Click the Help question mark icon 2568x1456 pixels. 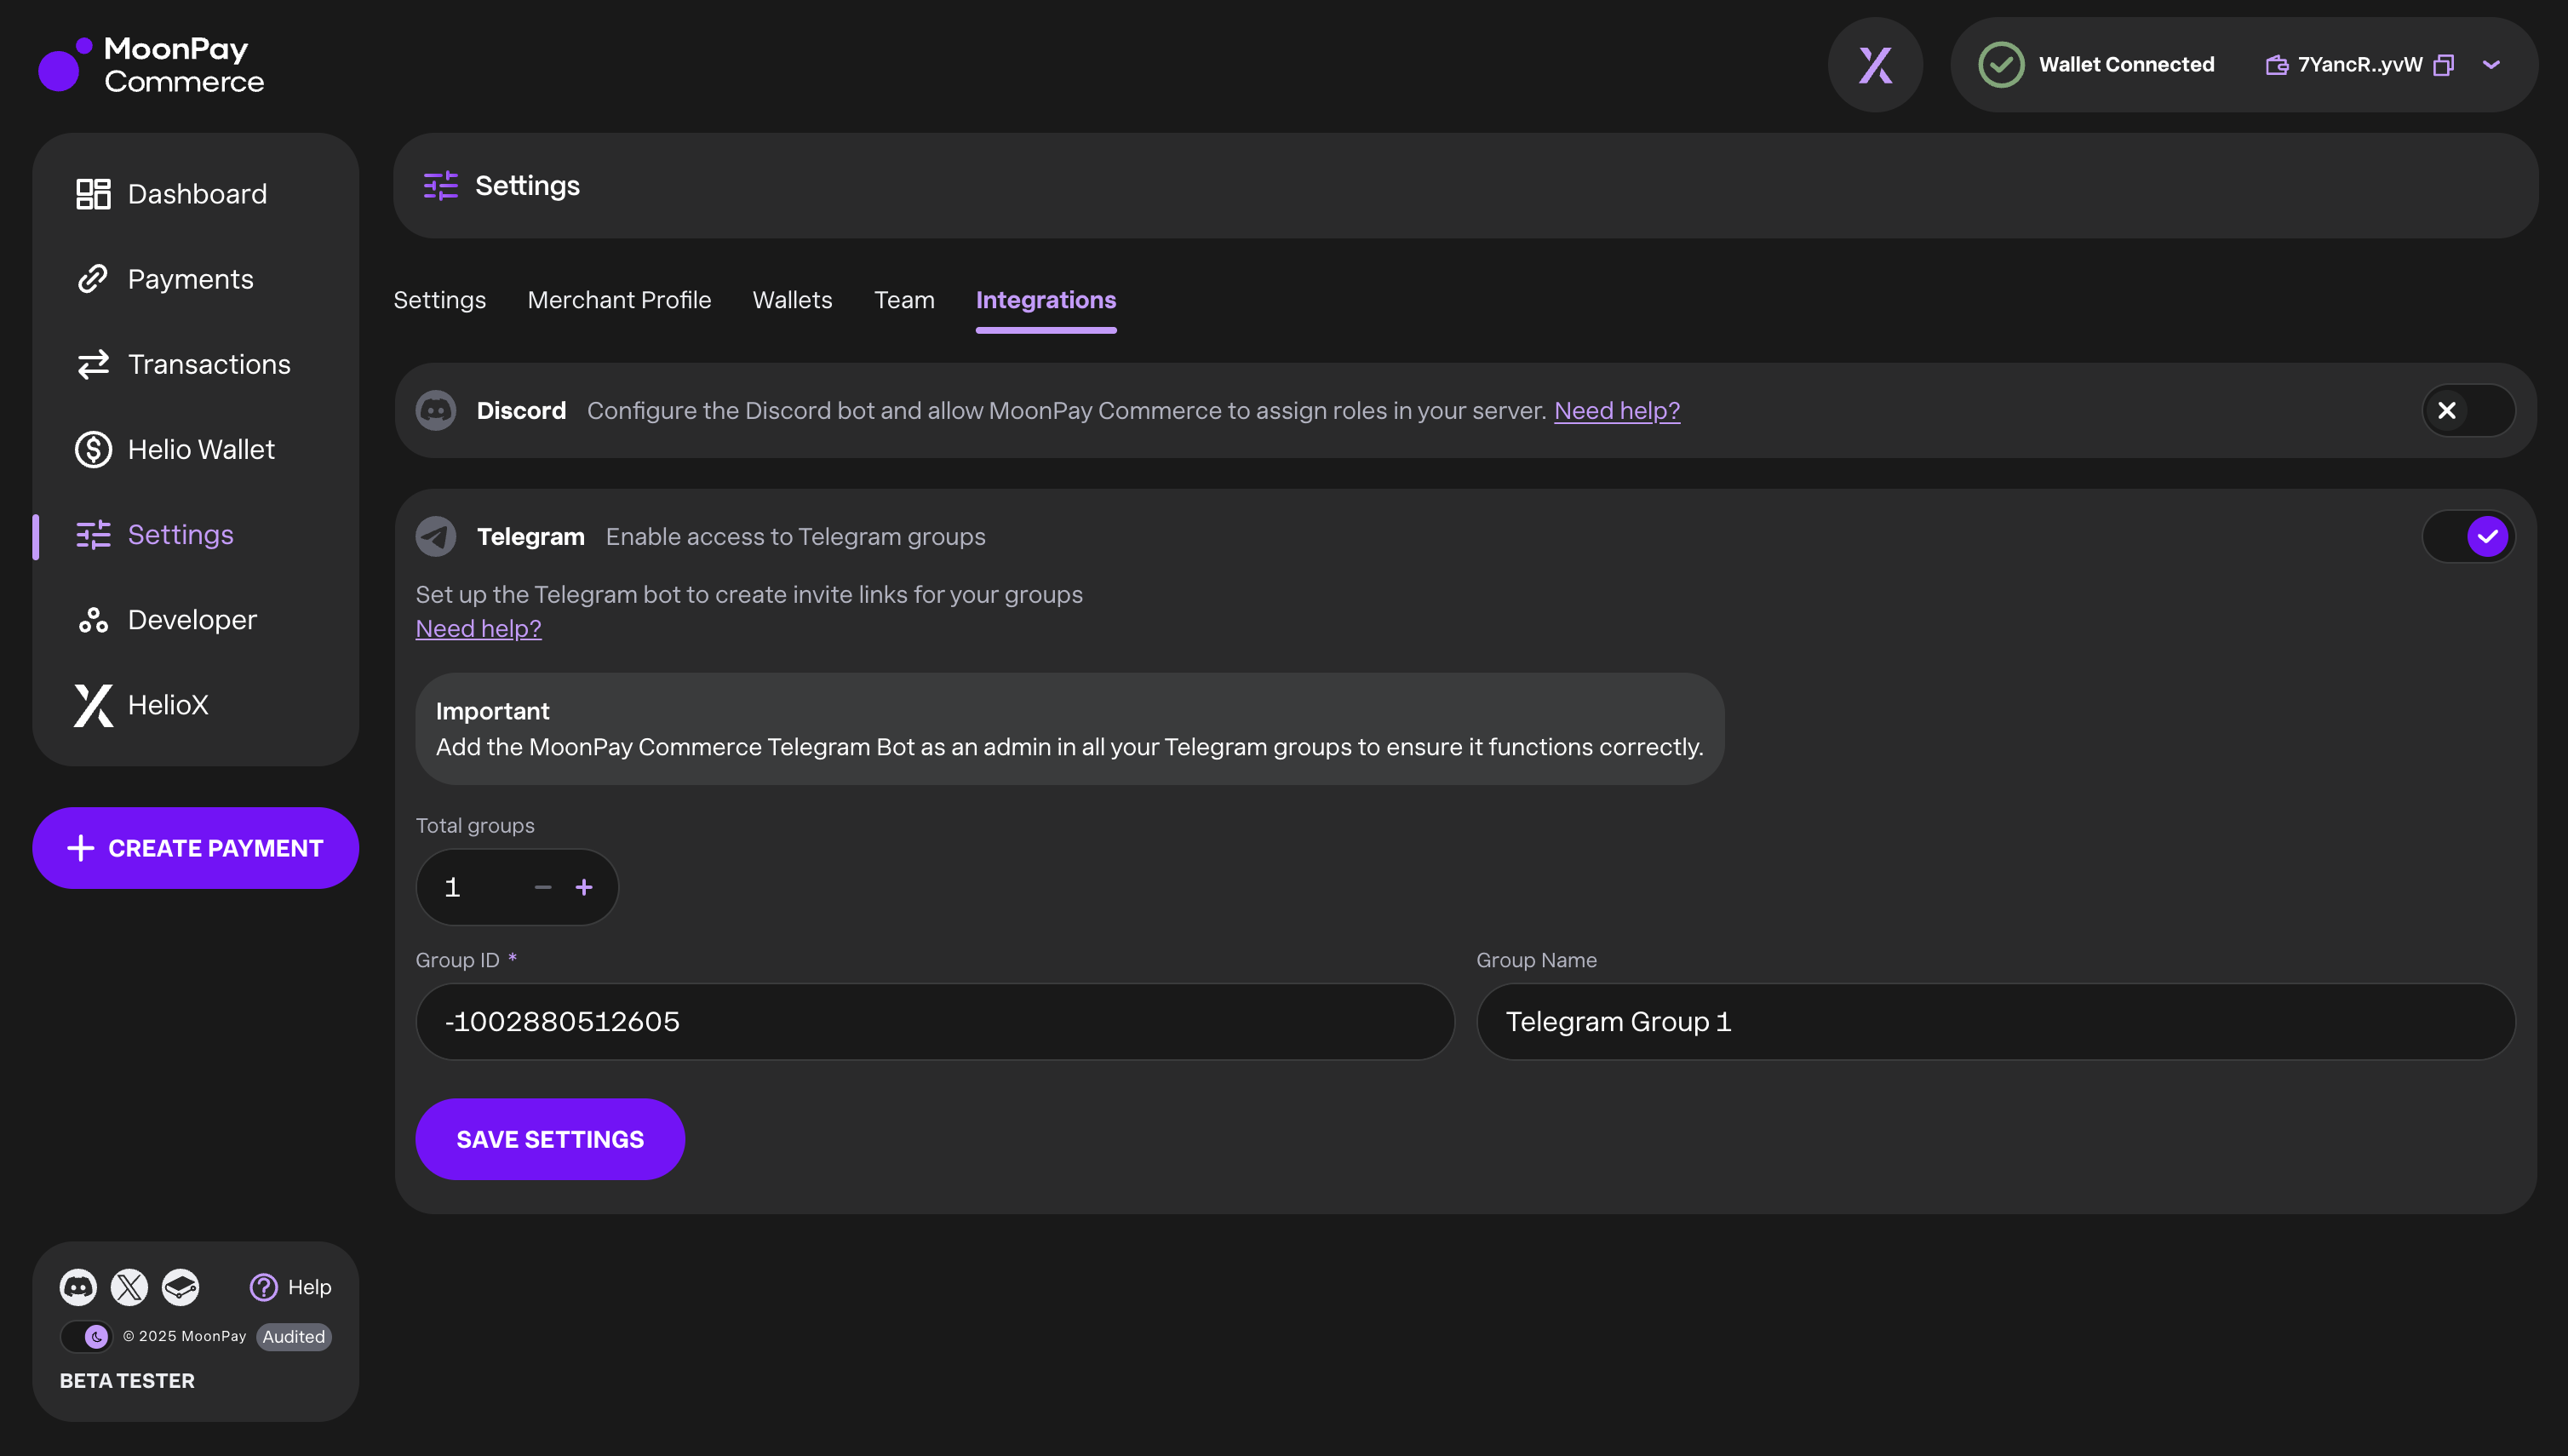coord(263,1287)
